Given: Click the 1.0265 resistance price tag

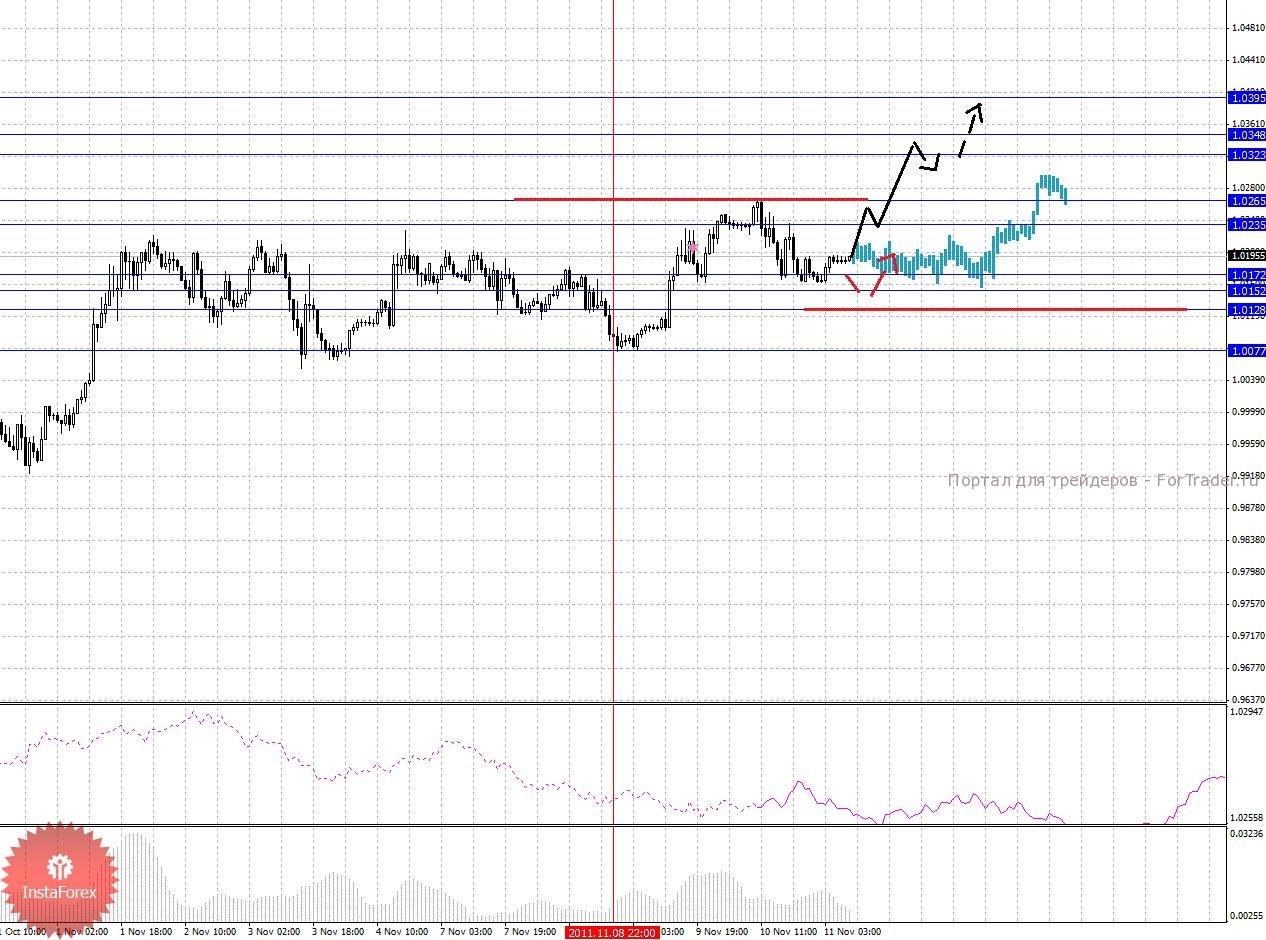Looking at the screenshot, I should 1247,201.
